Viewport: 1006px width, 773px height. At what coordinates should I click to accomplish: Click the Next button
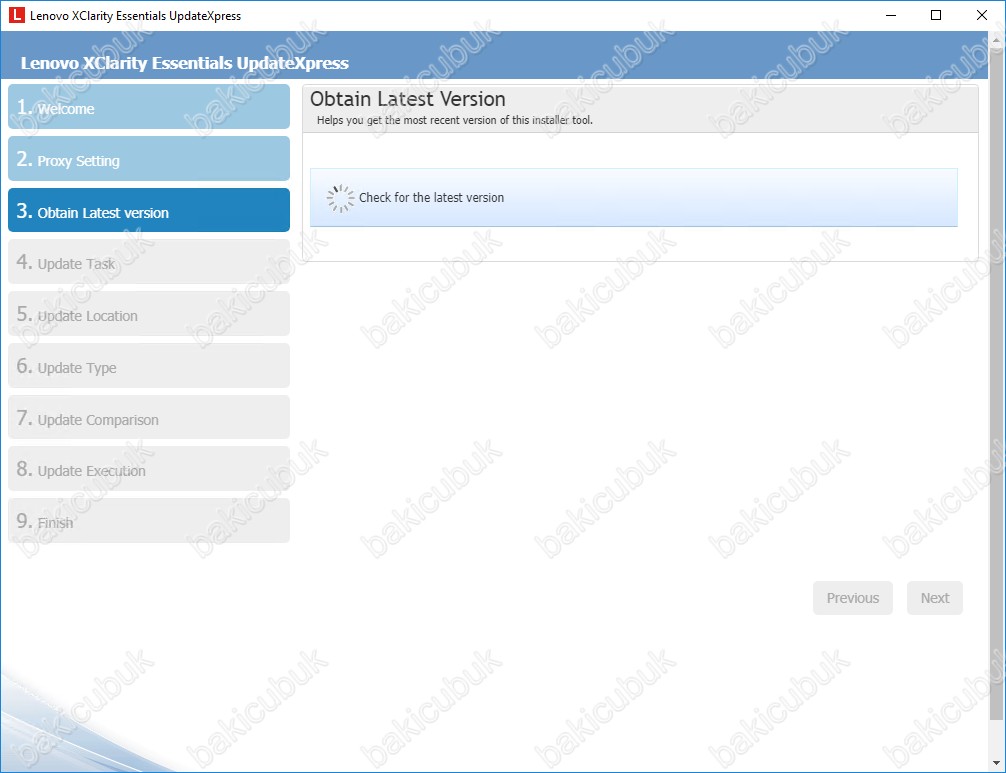(x=935, y=598)
